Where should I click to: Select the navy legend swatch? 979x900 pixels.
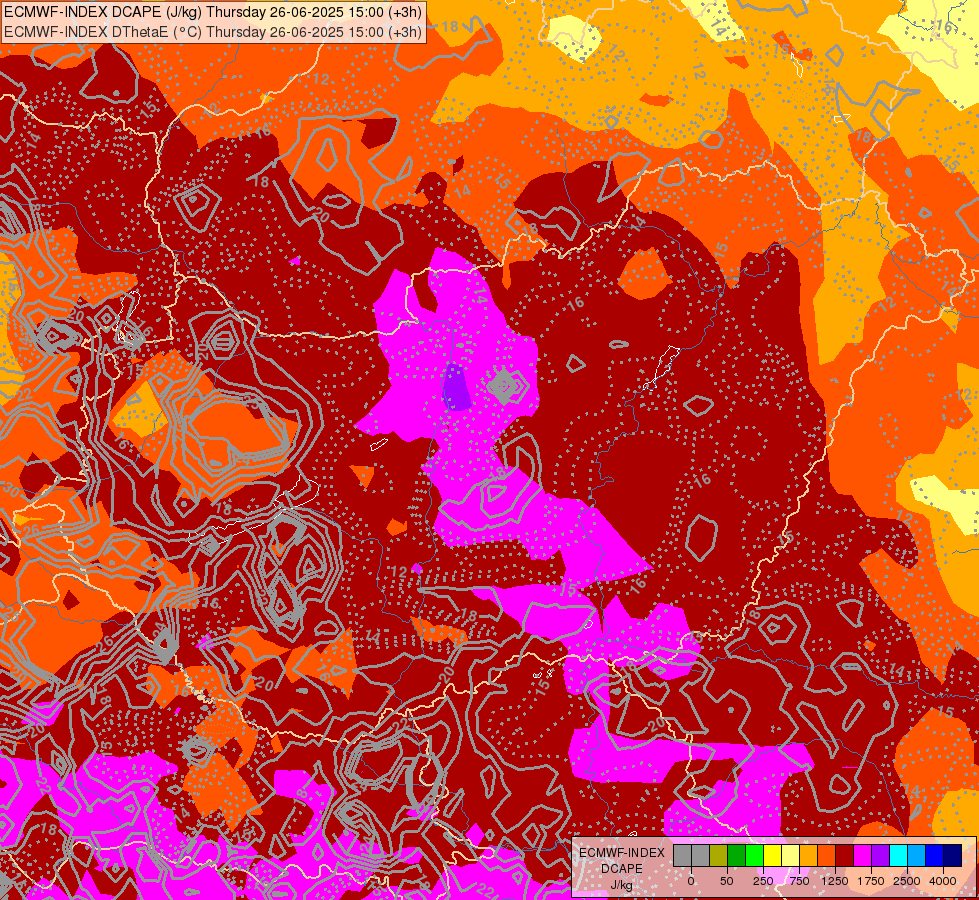953,855
